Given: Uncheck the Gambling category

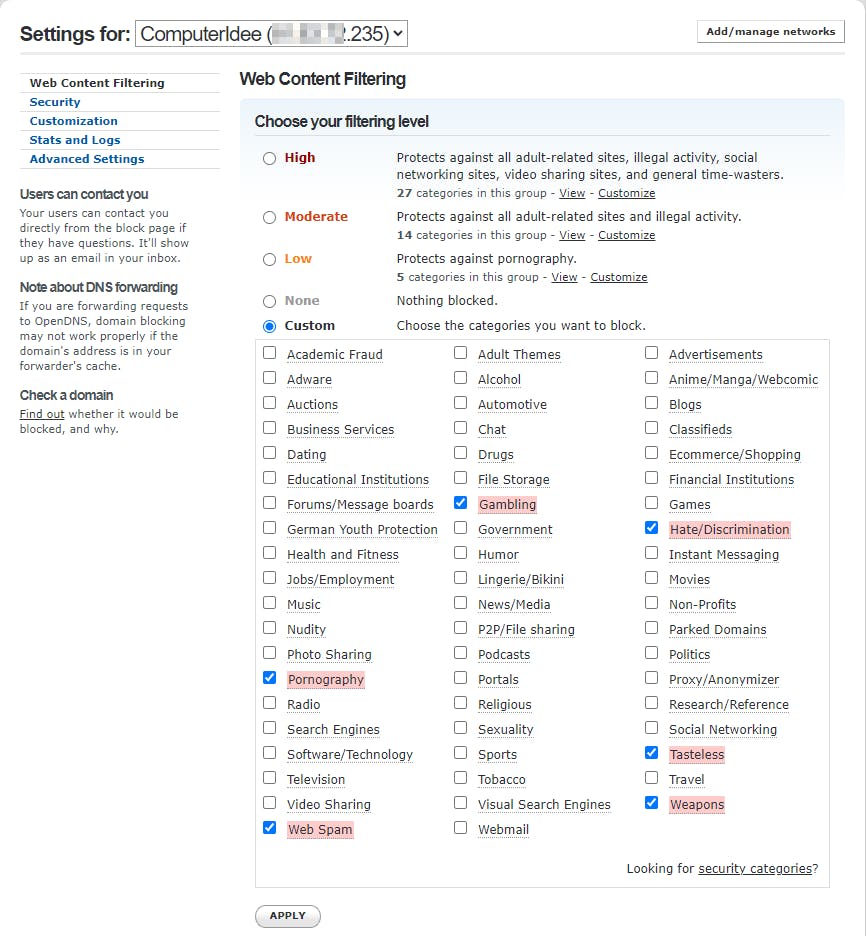Looking at the screenshot, I should pos(461,503).
